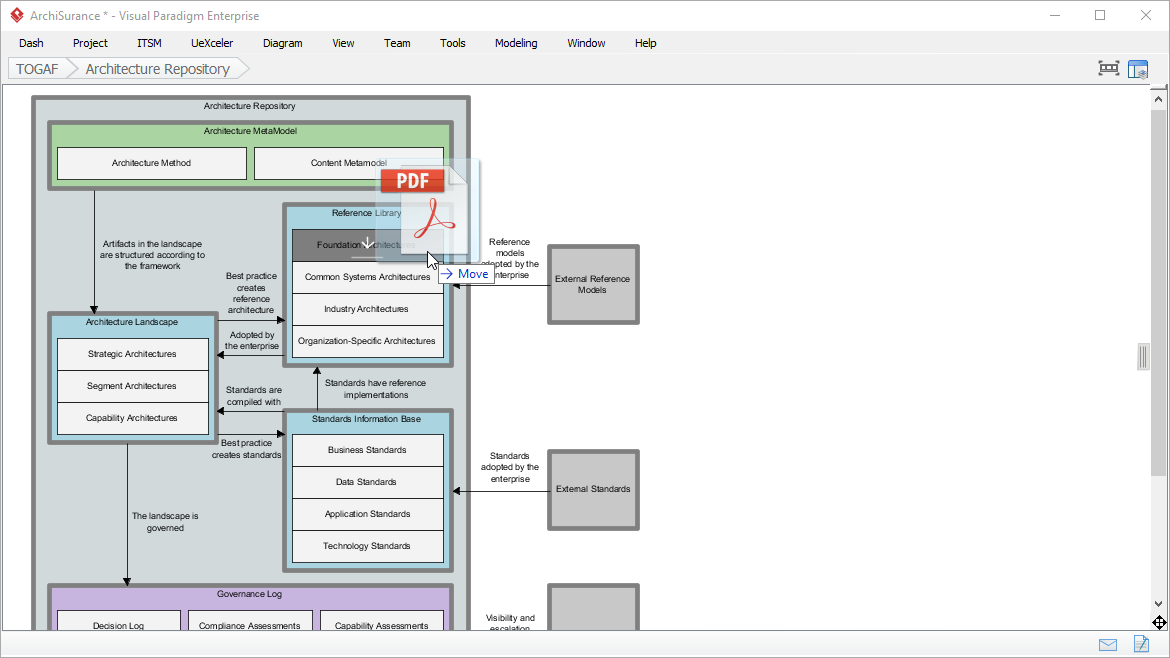This screenshot has height=658, width=1170.
Task: Select the External Standards shape
Action: pyautogui.click(x=593, y=489)
